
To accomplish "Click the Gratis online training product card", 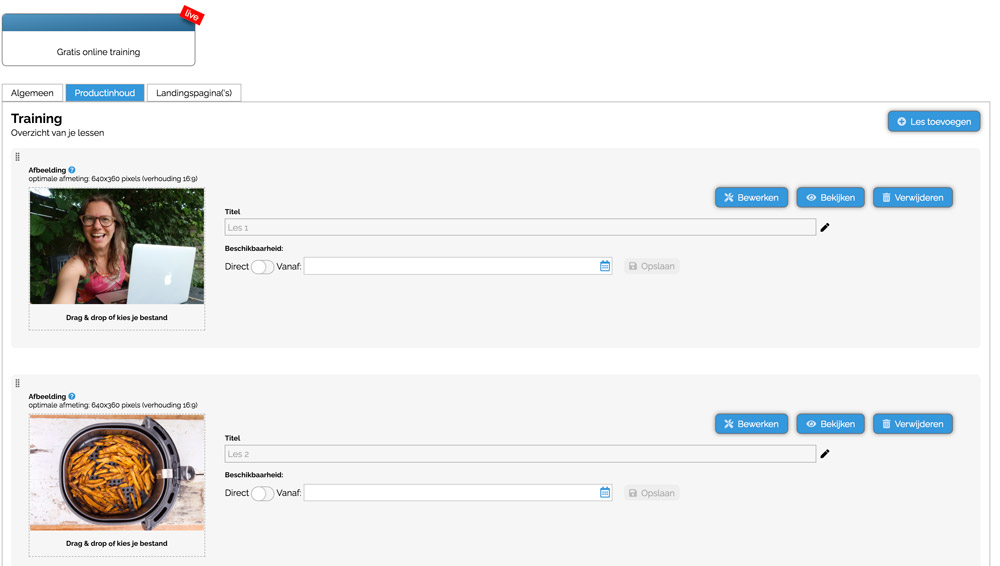I will [x=98, y=40].
